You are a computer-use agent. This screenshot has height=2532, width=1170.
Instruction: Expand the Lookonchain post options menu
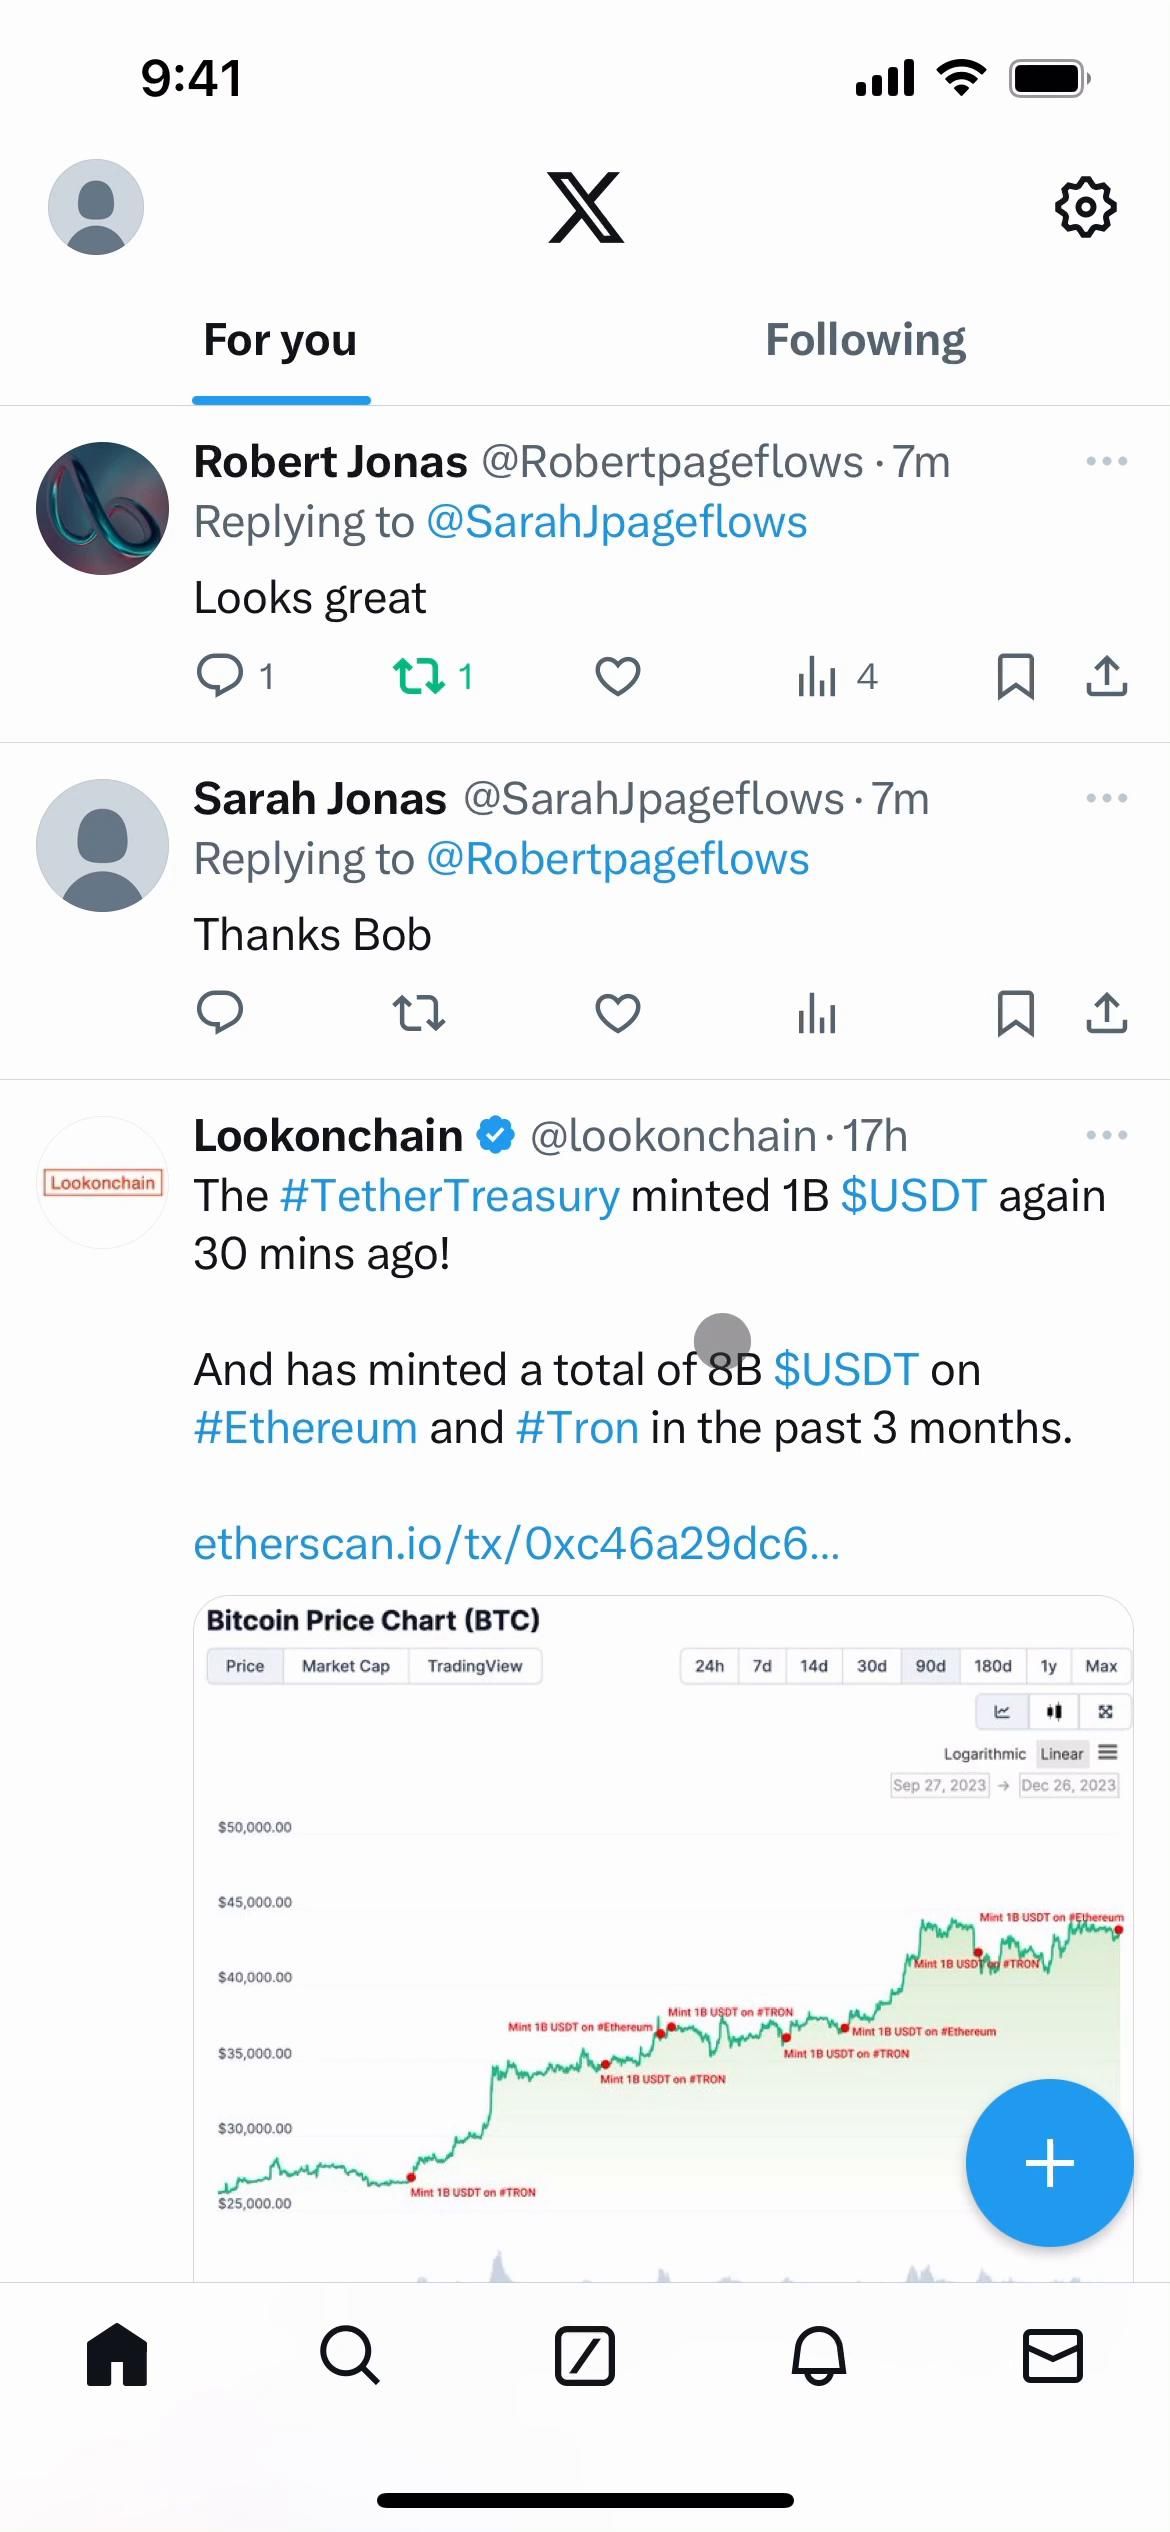pyautogui.click(x=1106, y=1135)
